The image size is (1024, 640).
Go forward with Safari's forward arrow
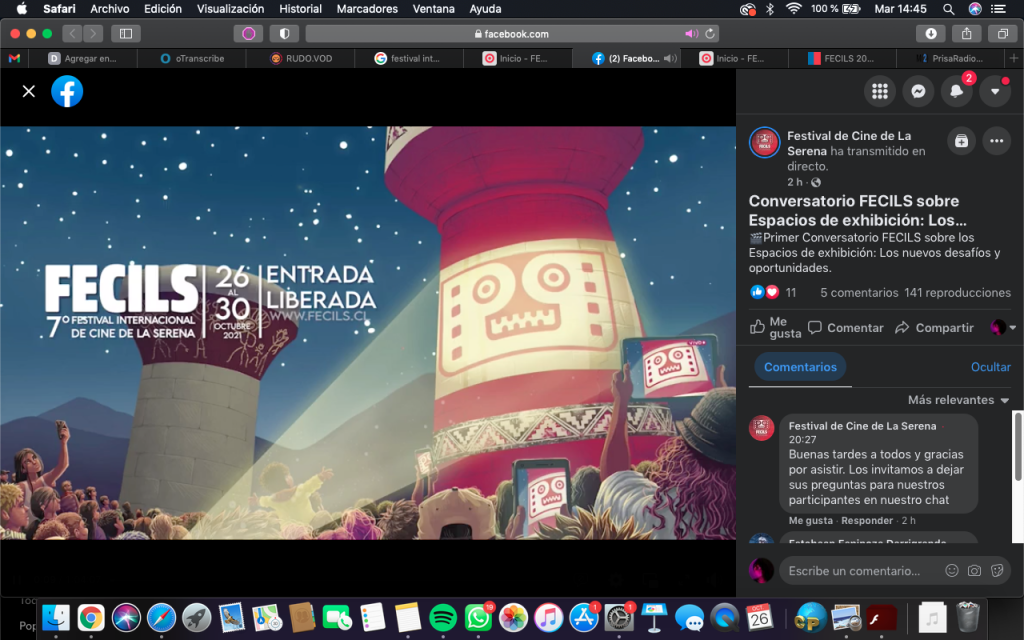click(93, 33)
